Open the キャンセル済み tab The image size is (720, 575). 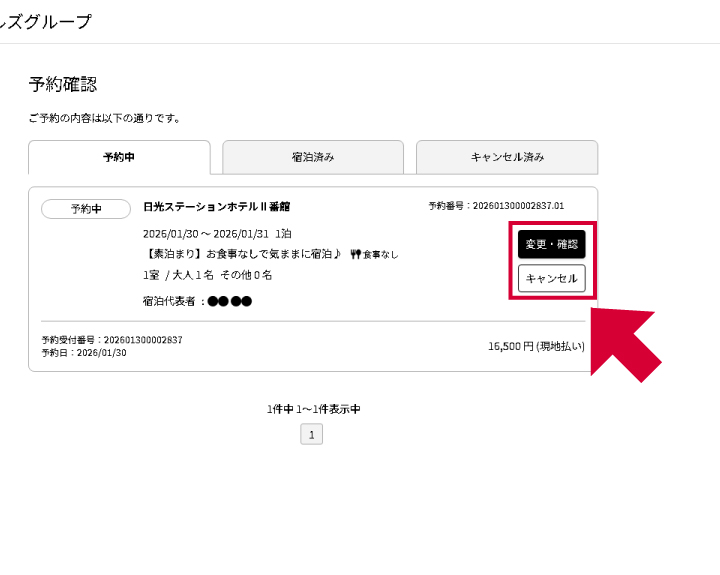(507, 158)
